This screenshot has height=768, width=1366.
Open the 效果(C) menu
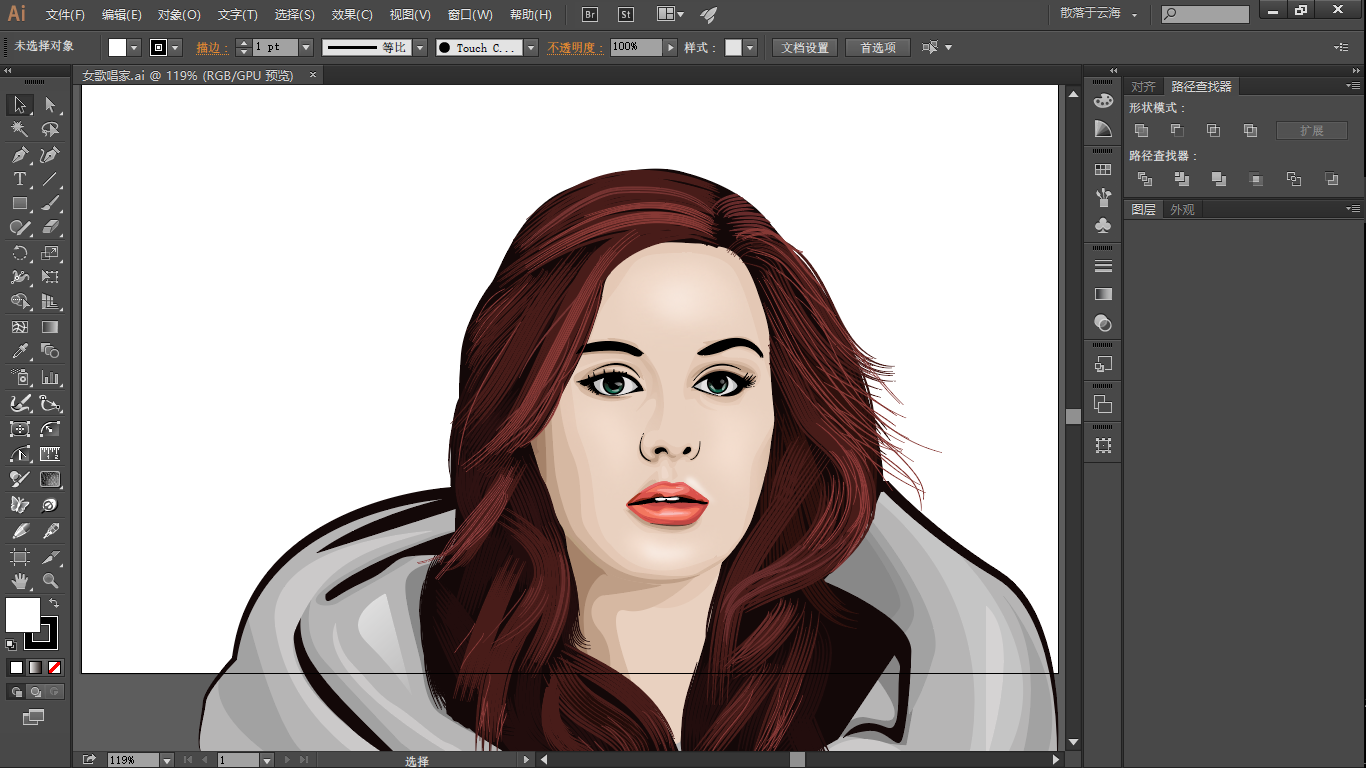(x=352, y=15)
